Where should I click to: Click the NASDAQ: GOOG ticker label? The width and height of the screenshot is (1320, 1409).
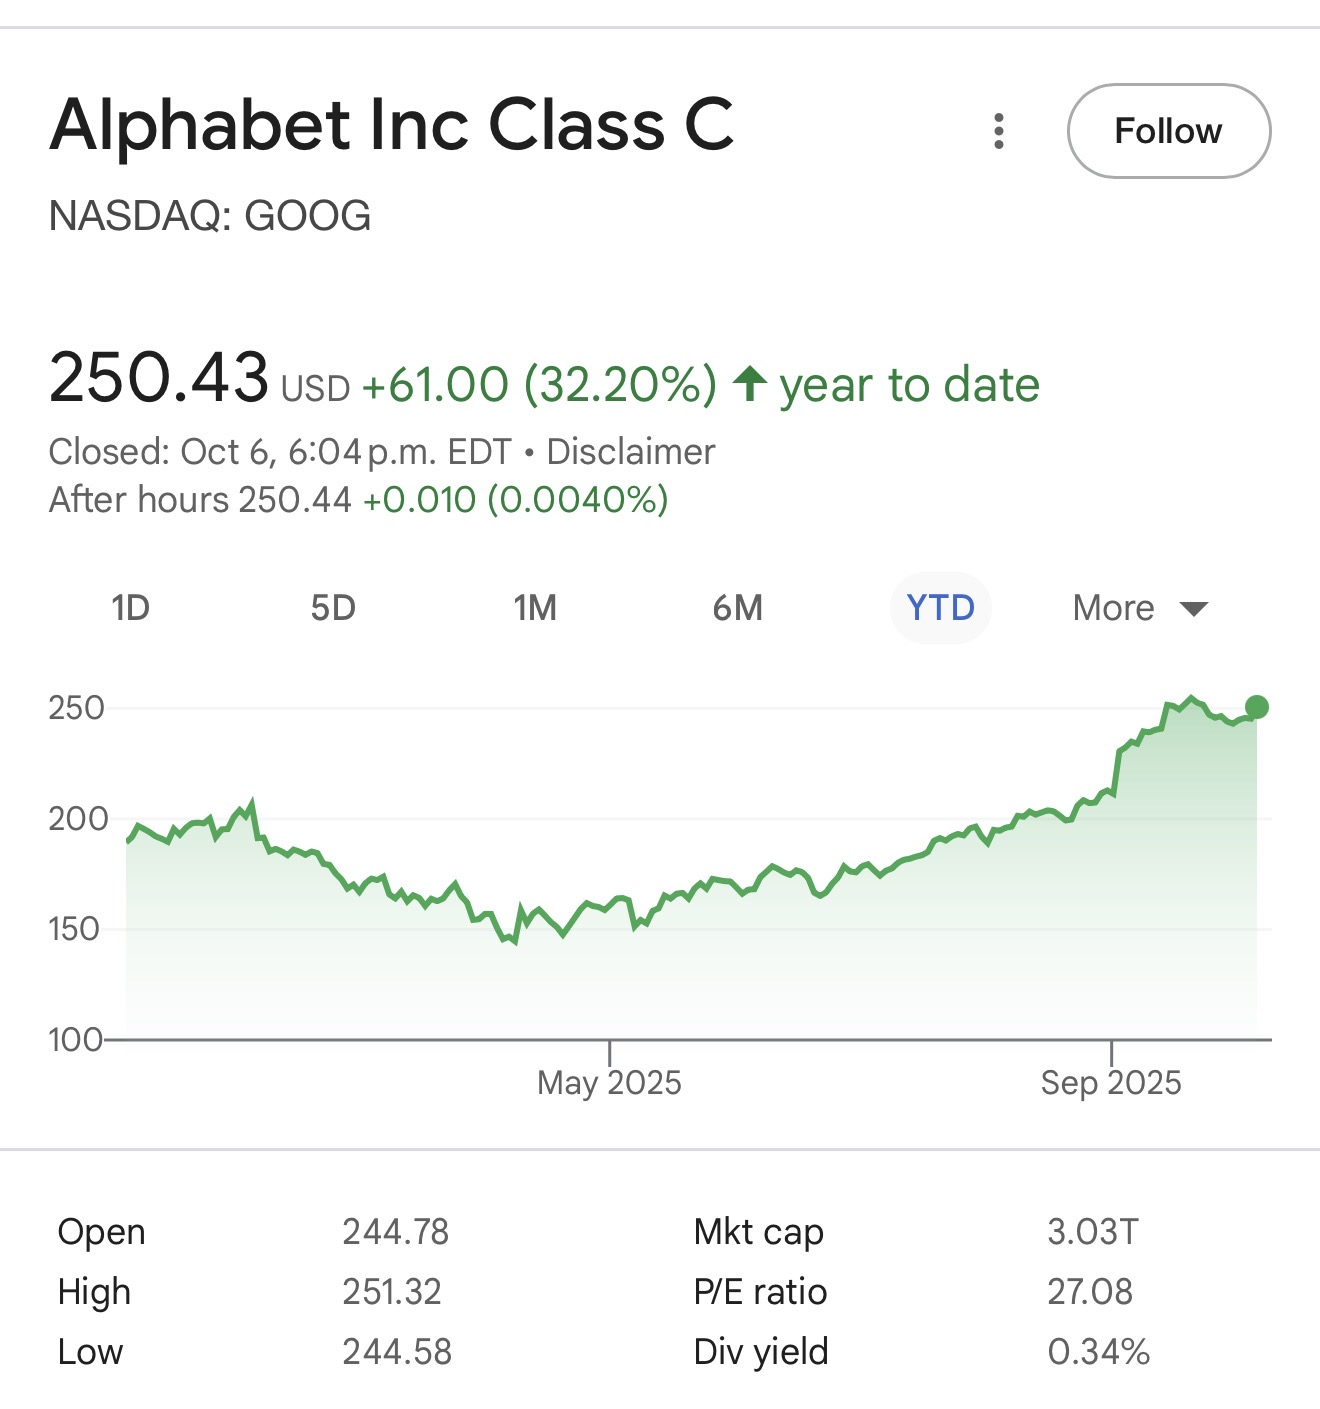(210, 216)
